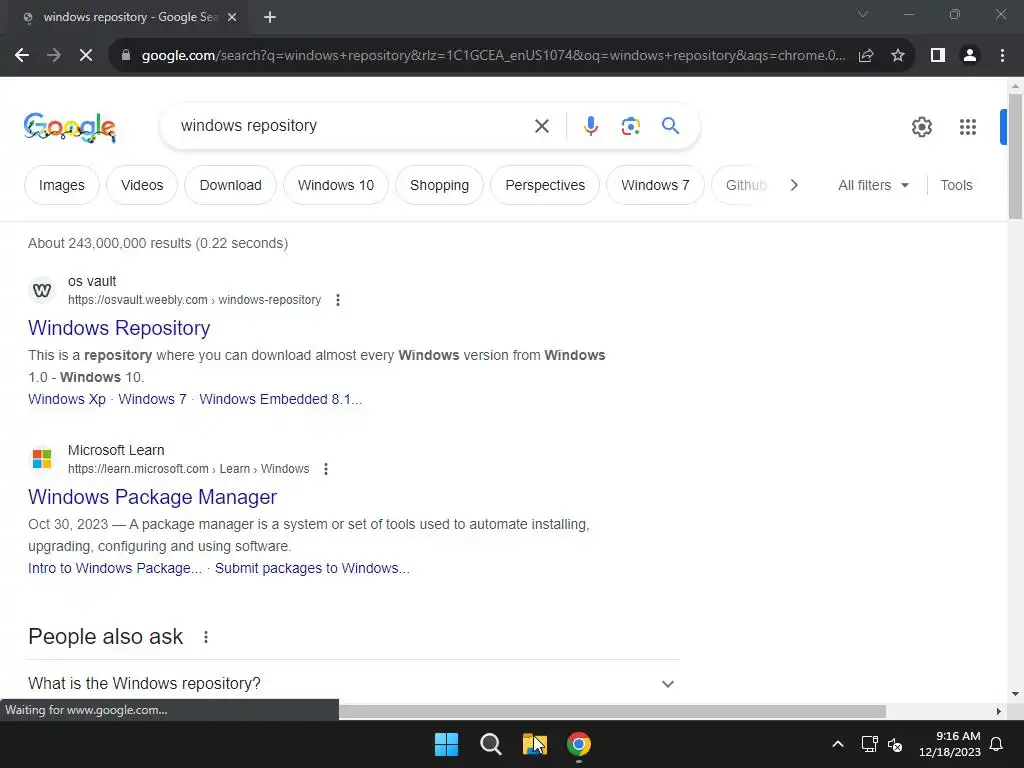Viewport: 1024px width, 768px height.
Task: Select the Download filter chip
Action: coord(231,185)
